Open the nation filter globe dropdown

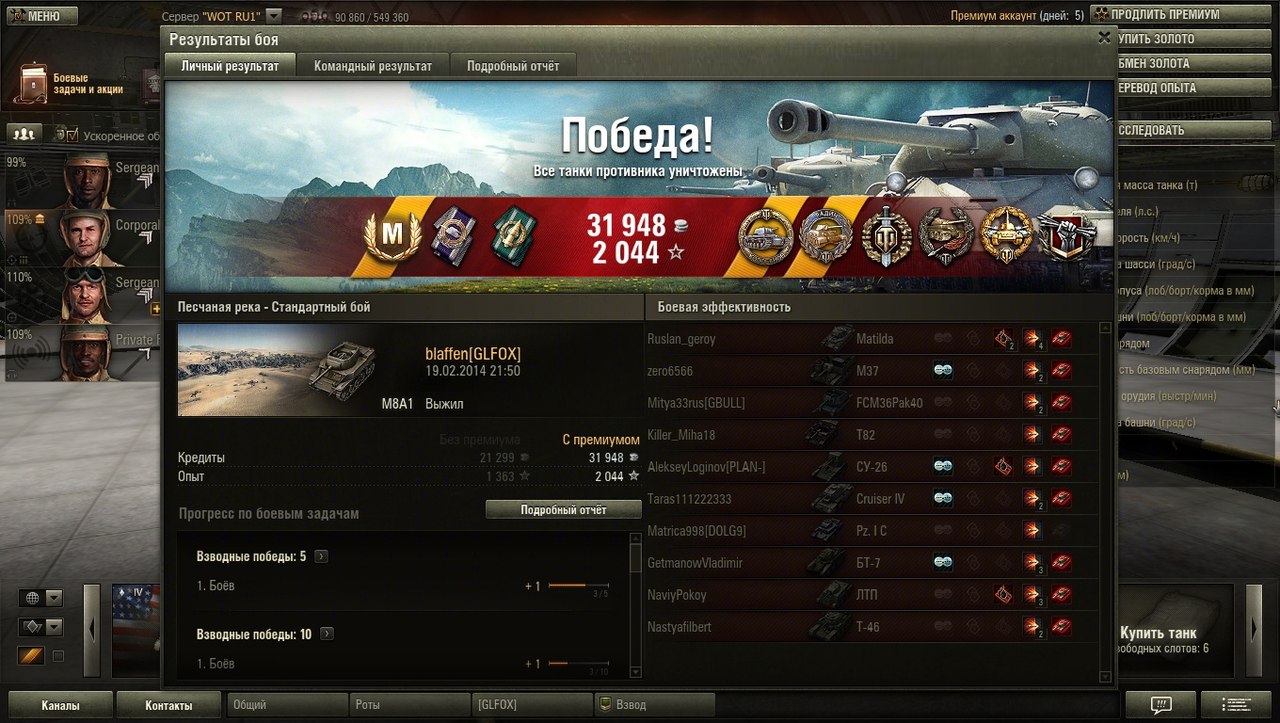point(41,598)
